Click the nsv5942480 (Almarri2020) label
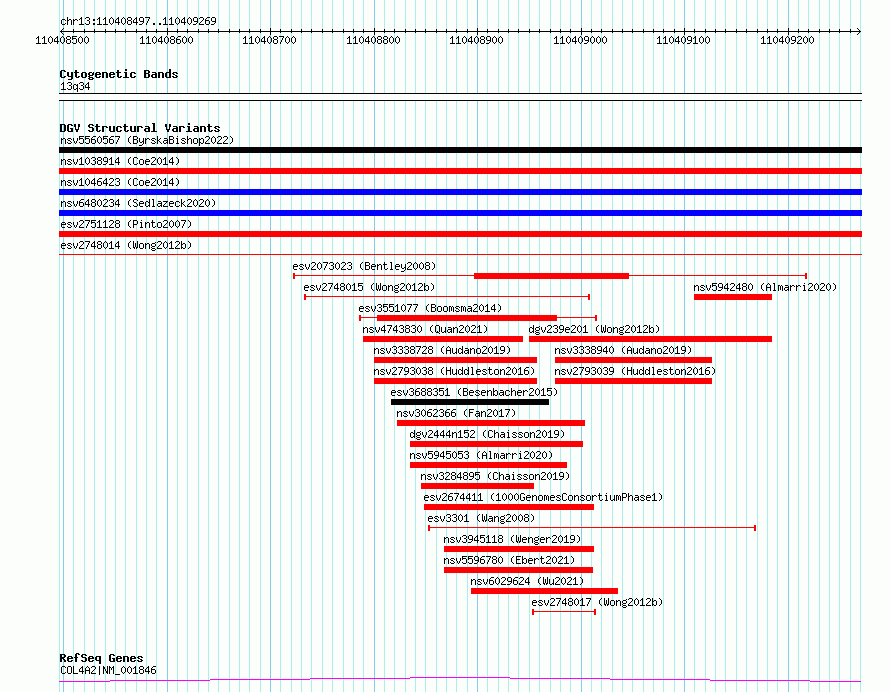This screenshot has width=890, height=692. (x=765, y=287)
